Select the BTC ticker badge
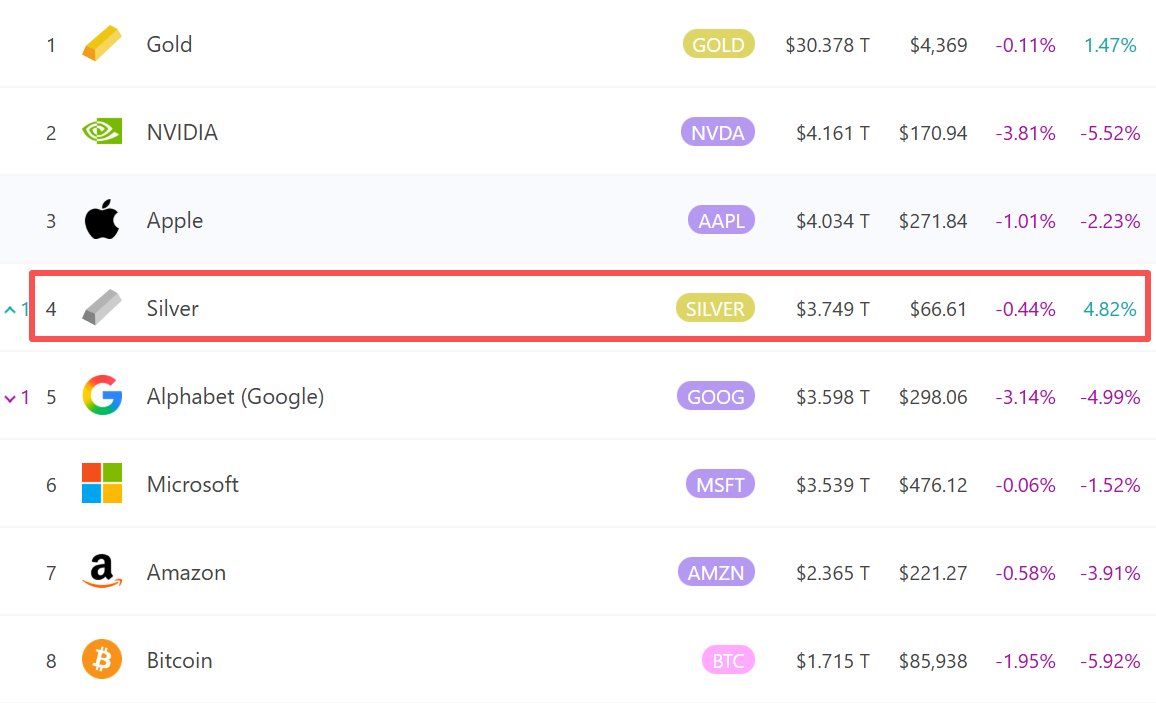 click(x=728, y=660)
